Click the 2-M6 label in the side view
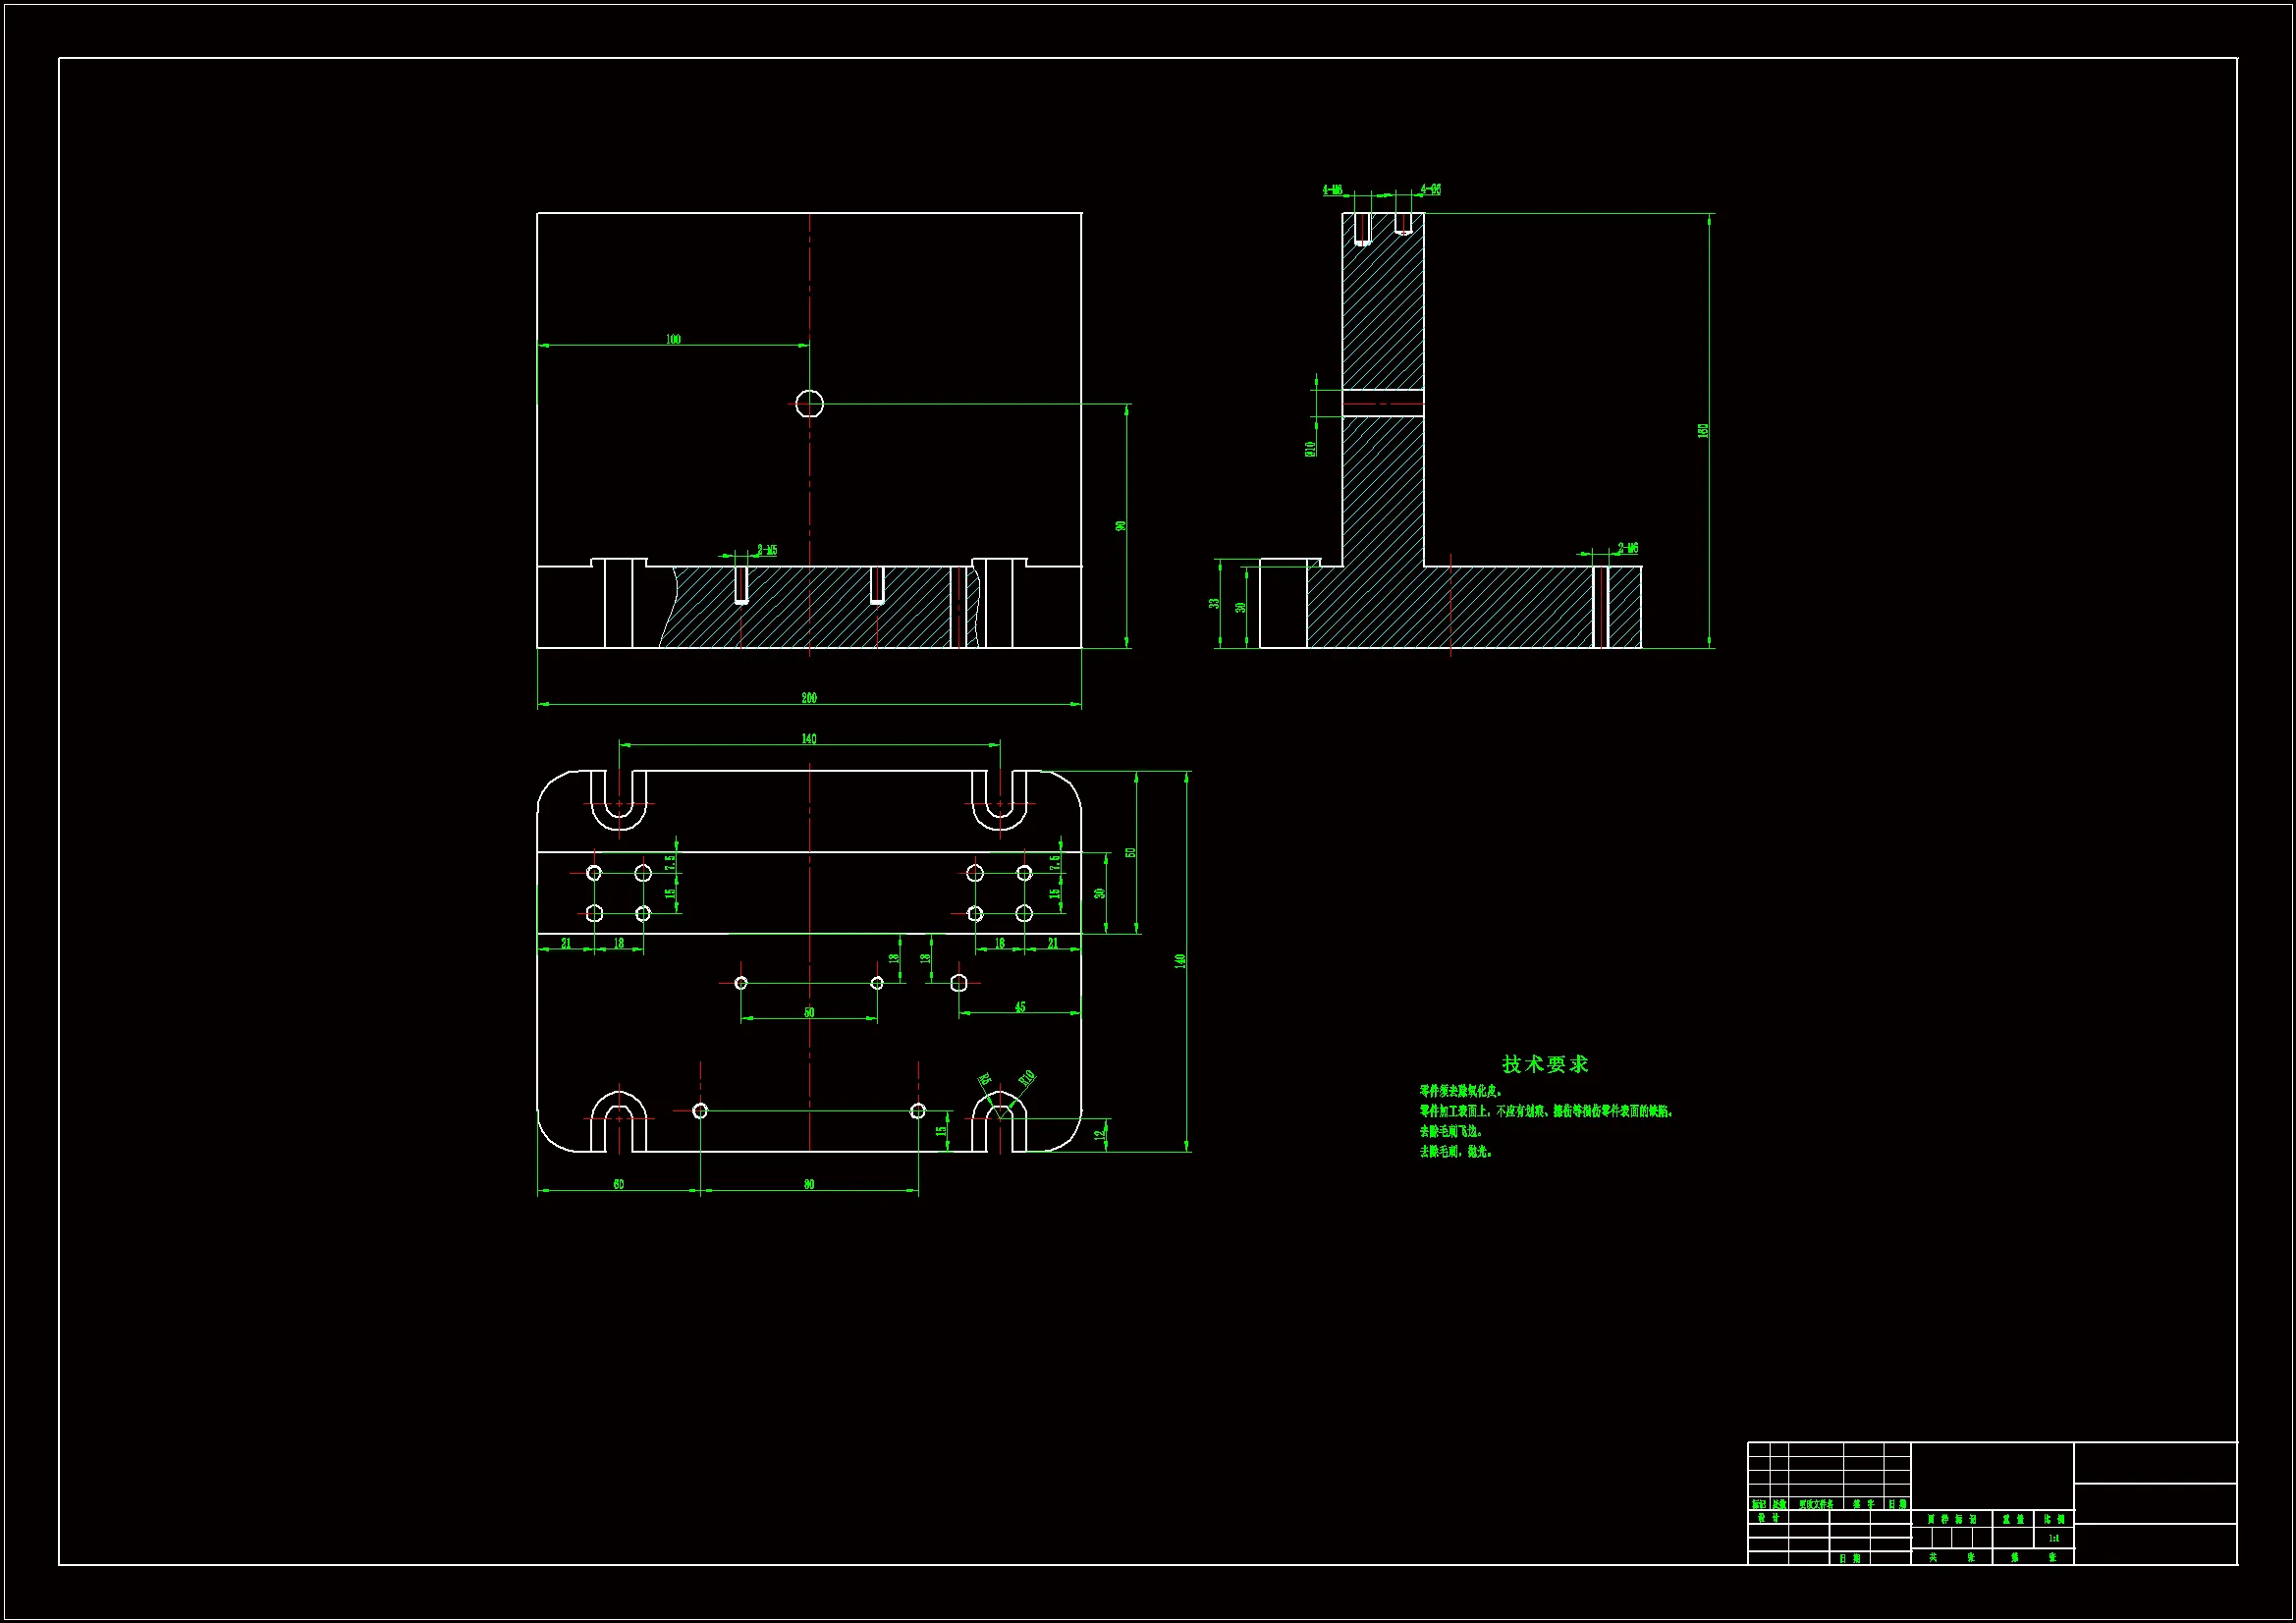 point(1628,549)
